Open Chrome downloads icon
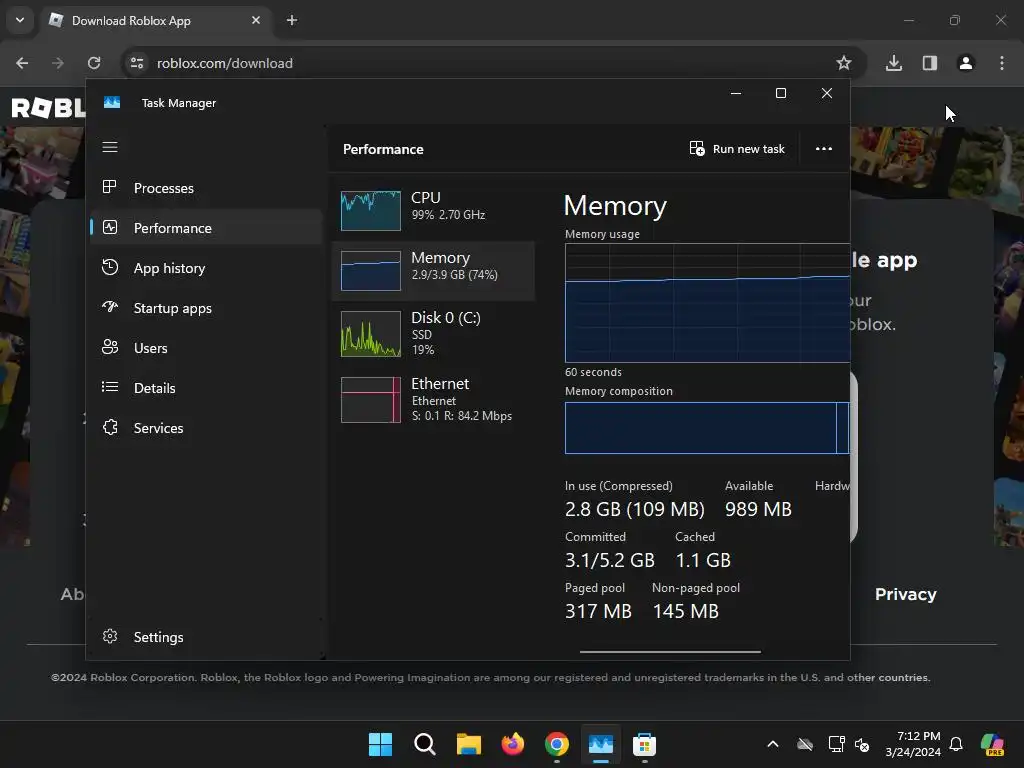The width and height of the screenshot is (1024, 768). [894, 63]
